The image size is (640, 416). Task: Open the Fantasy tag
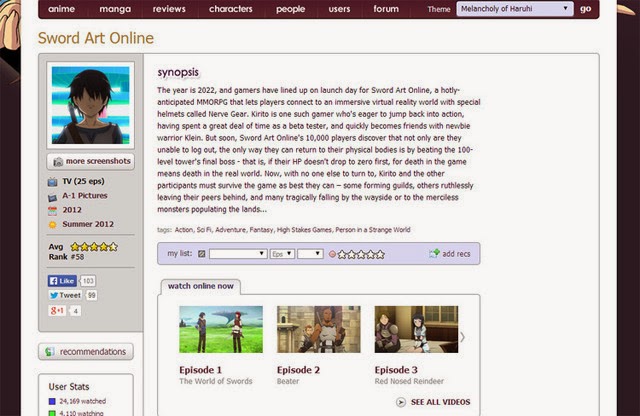261,230
